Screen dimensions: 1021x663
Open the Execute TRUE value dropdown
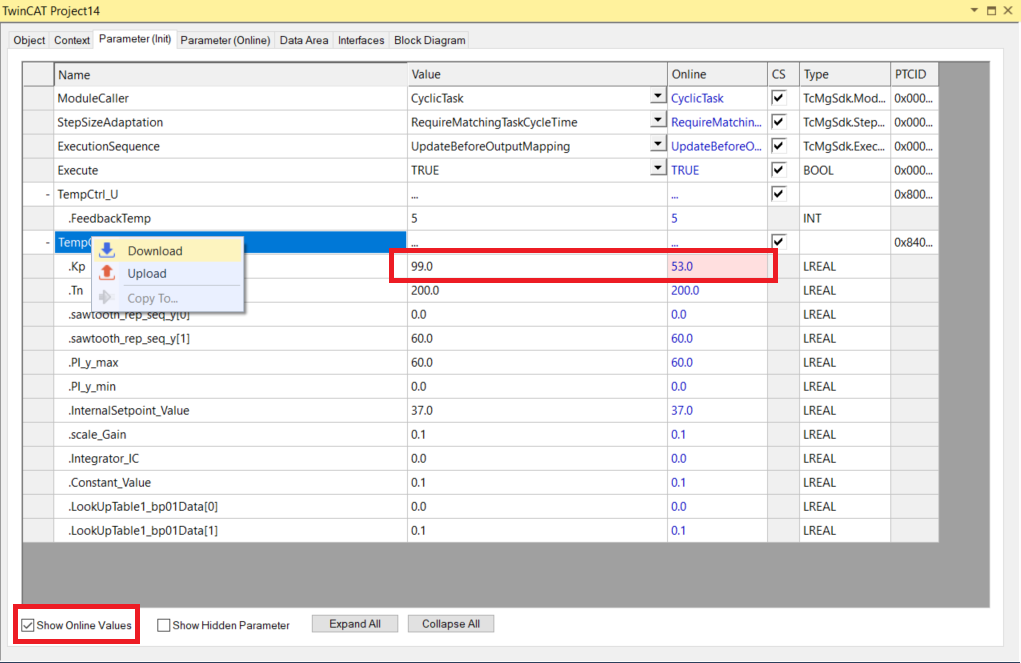click(658, 169)
